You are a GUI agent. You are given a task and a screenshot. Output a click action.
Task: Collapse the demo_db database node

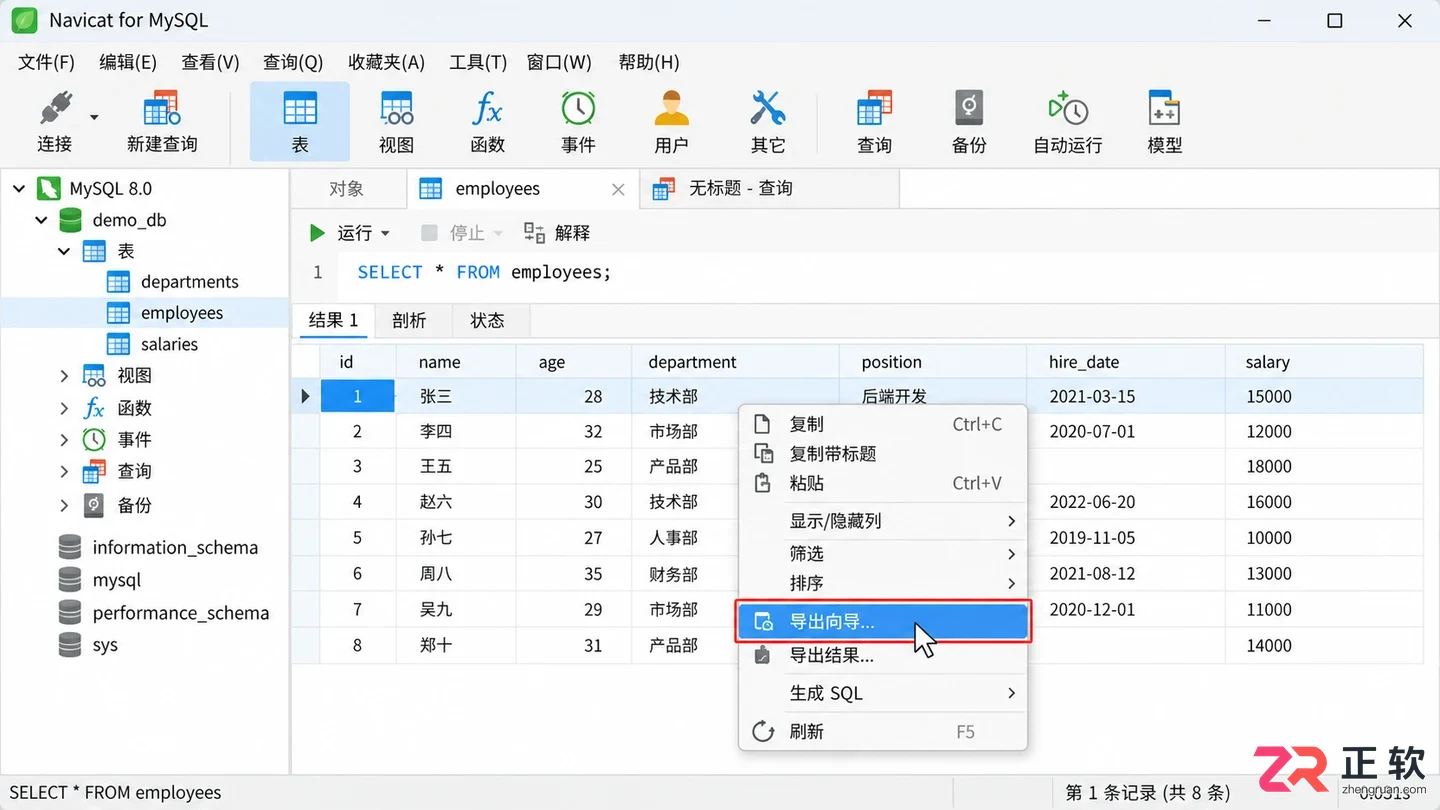(x=41, y=220)
